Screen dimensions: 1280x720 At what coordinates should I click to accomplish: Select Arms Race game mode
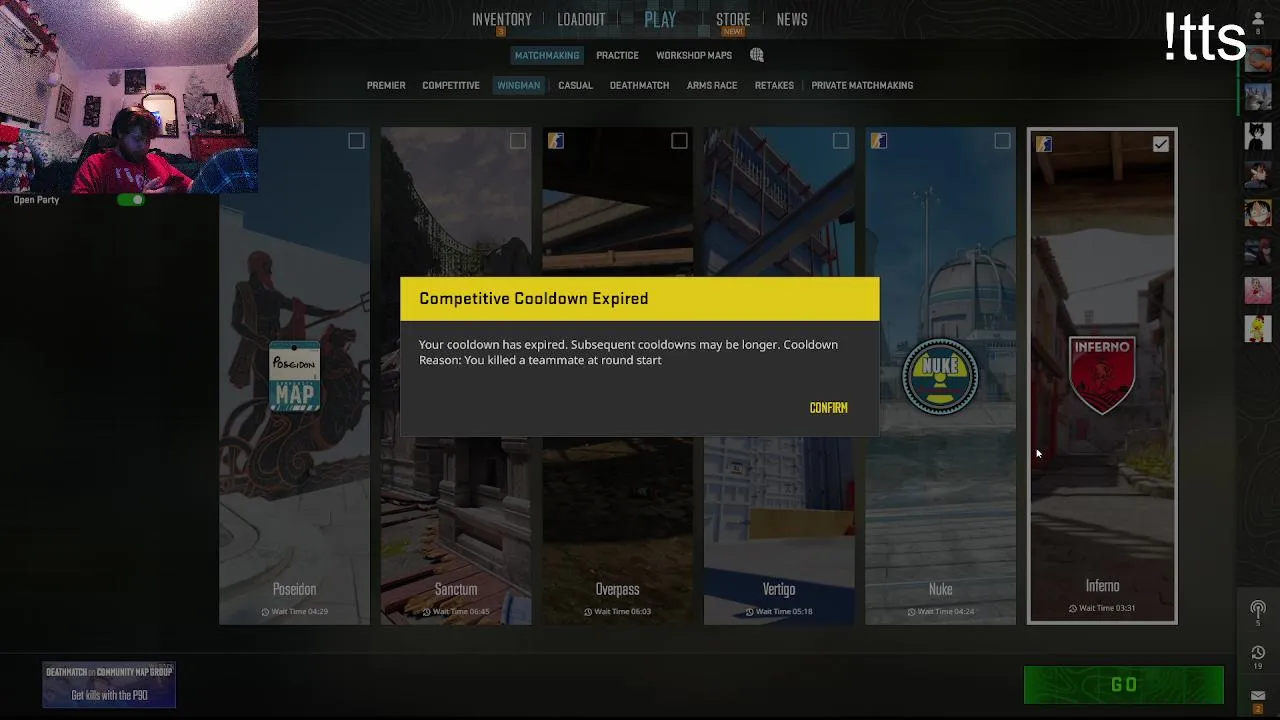click(x=712, y=85)
